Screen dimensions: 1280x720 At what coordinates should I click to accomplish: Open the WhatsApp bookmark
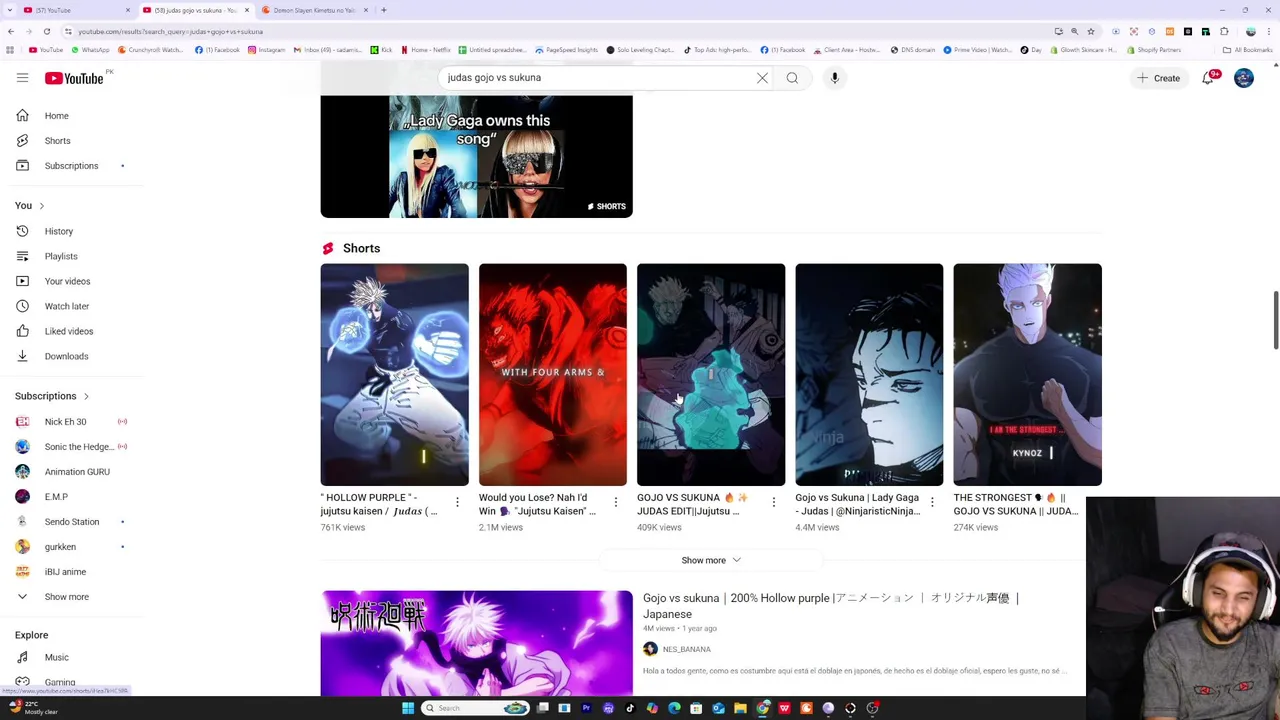(x=90, y=50)
